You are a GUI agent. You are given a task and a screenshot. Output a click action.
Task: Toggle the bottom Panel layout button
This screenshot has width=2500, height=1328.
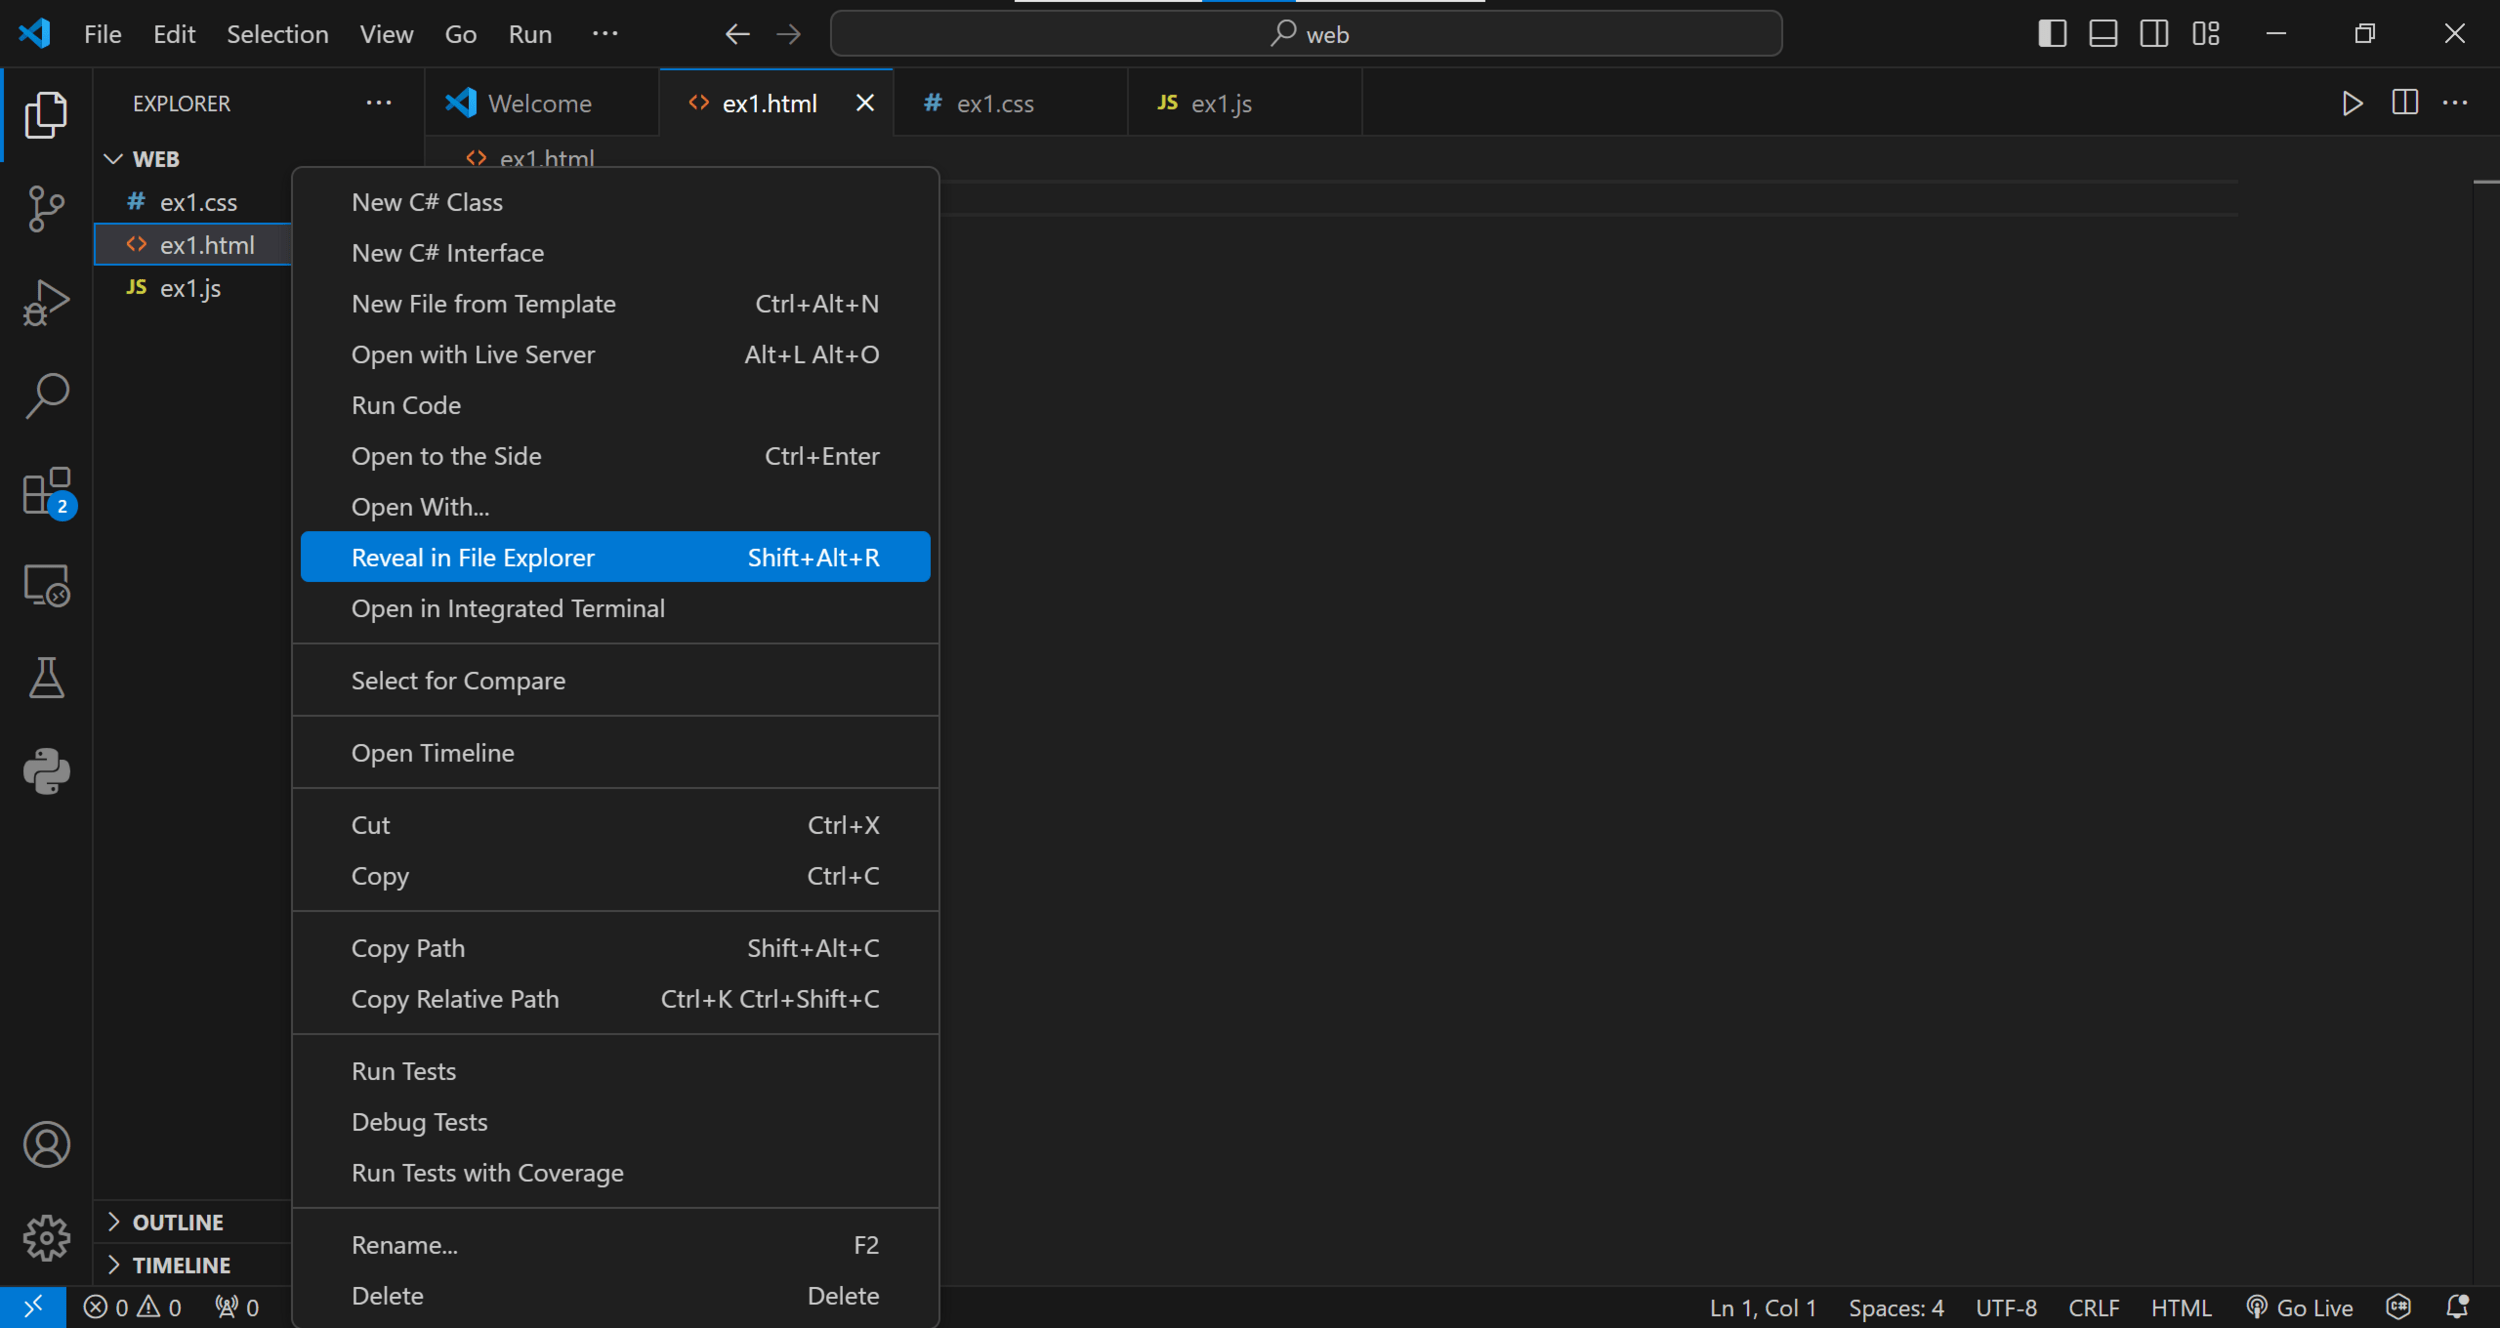[2102, 34]
